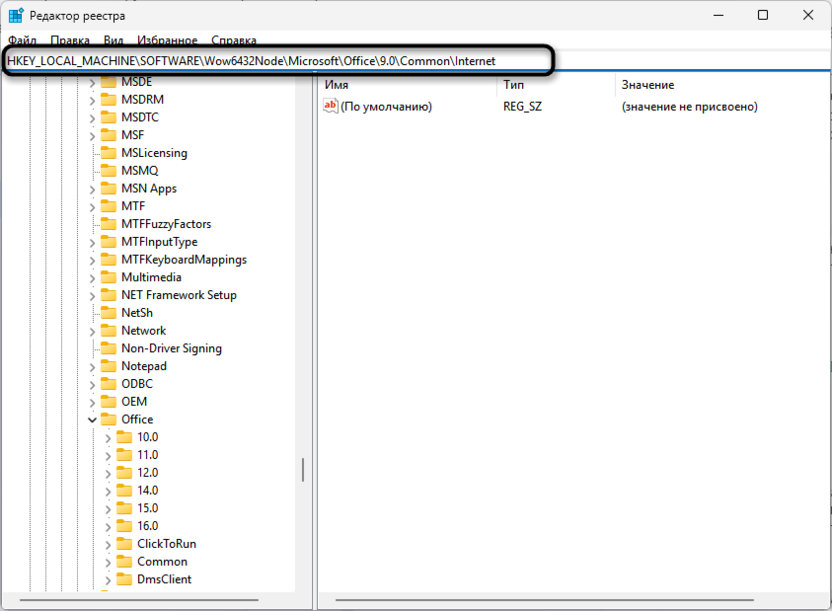
Task: Expand the MTFInputType key
Action: 92,242
